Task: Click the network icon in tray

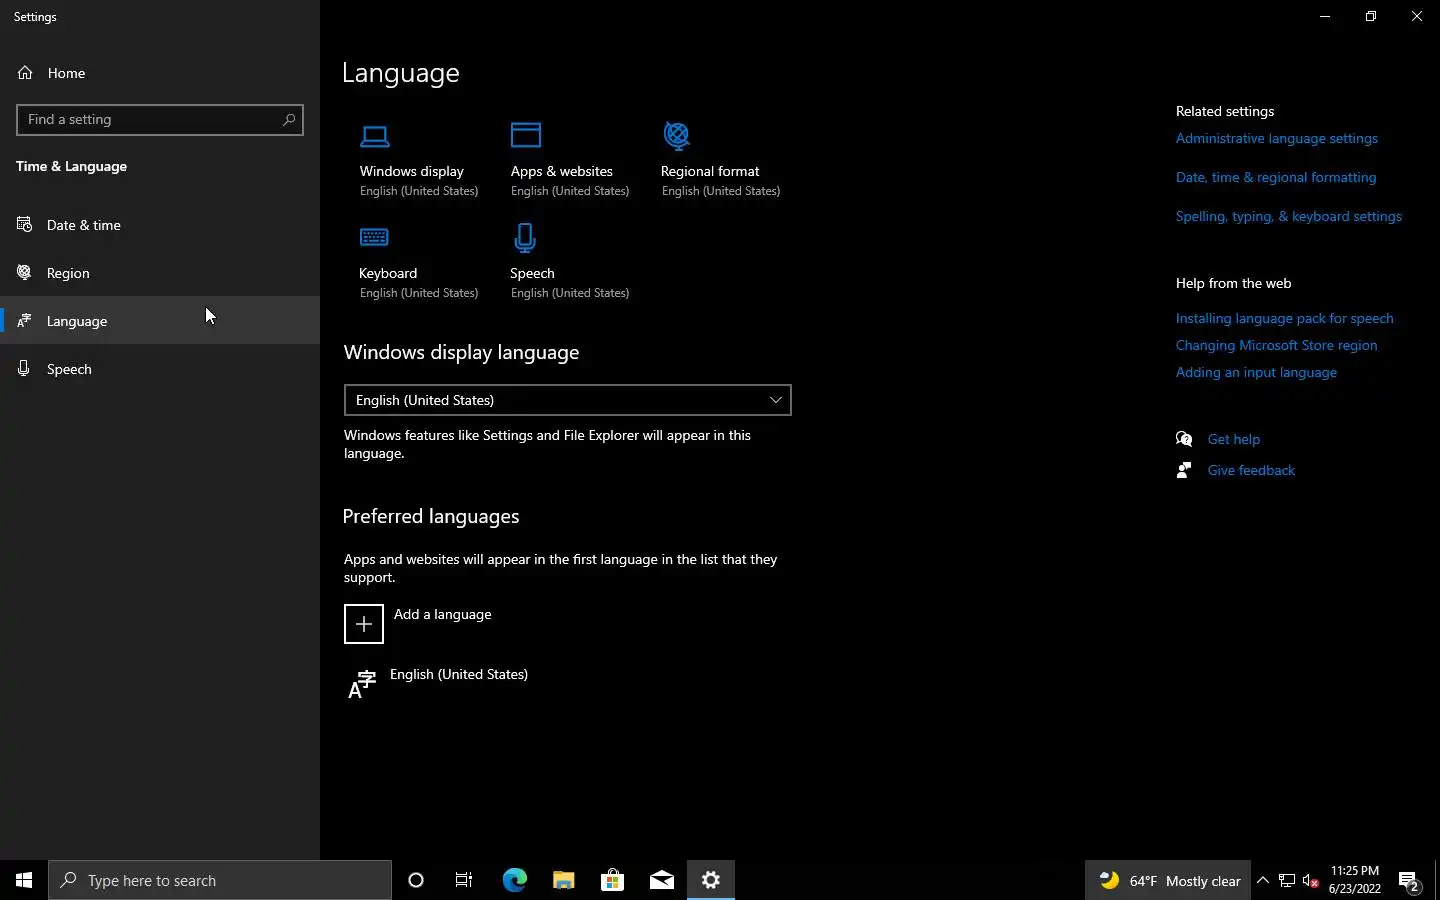Action: 1287,881
